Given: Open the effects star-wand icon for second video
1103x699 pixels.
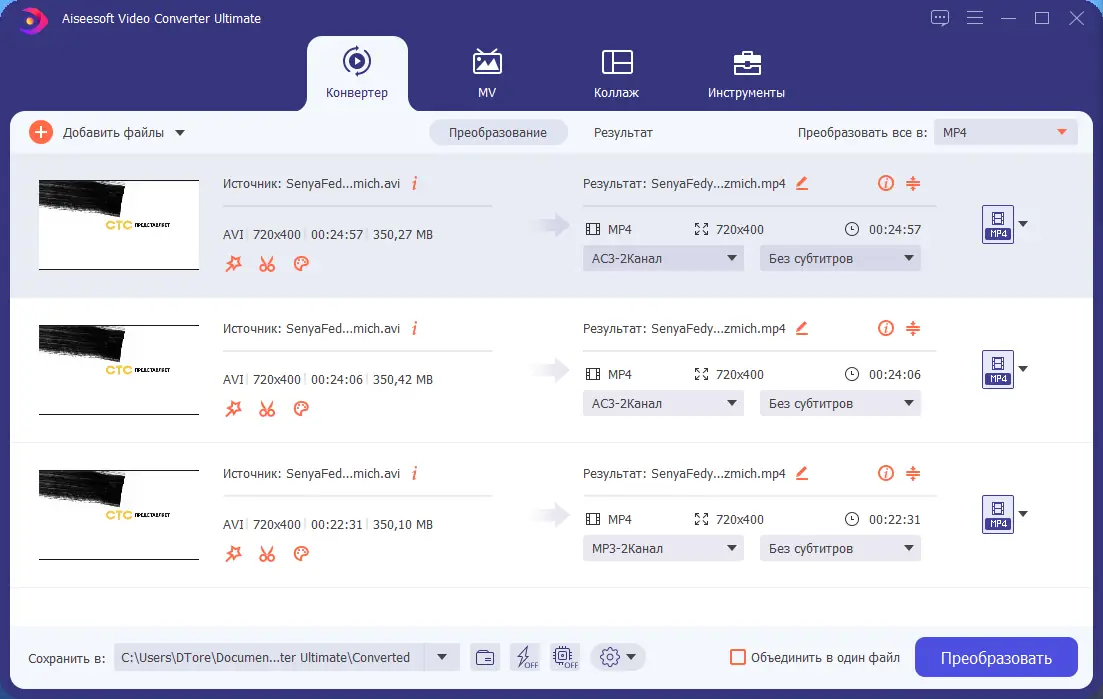Looking at the screenshot, I should click(x=234, y=409).
